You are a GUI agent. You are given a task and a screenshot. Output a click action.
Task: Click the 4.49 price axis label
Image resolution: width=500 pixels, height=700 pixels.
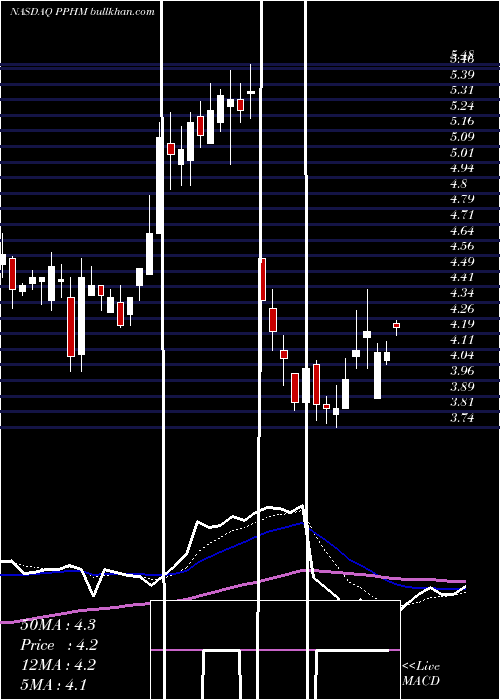click(x=462, y=262)
